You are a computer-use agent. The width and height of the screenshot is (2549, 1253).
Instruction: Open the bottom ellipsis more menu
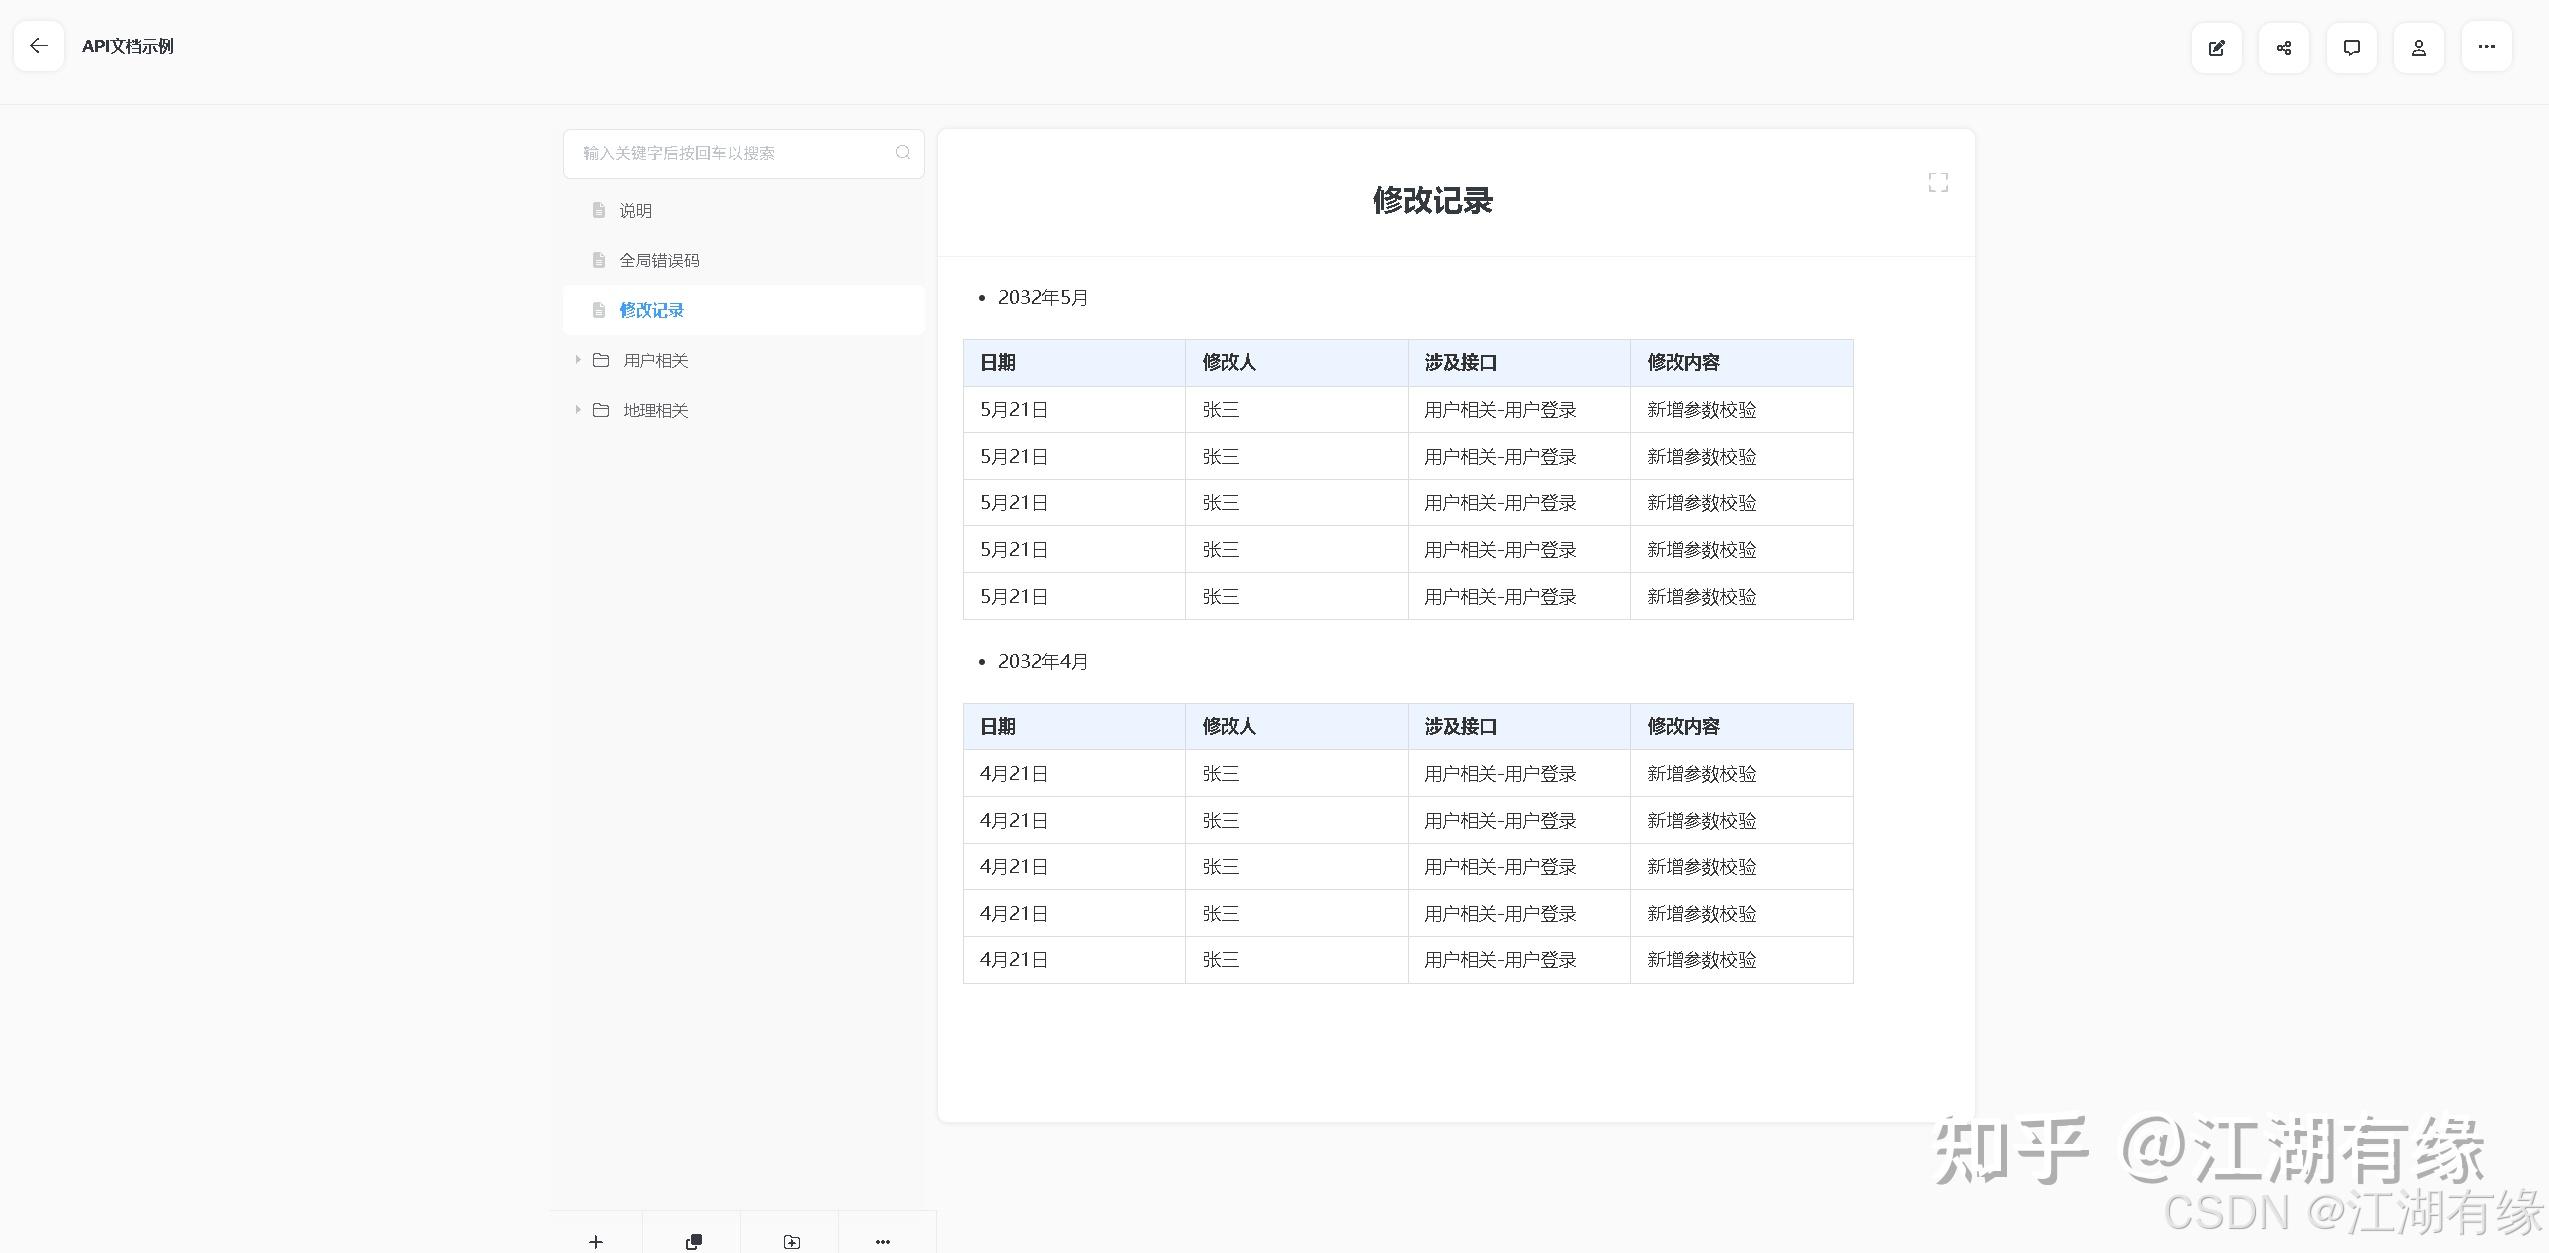882,1241
